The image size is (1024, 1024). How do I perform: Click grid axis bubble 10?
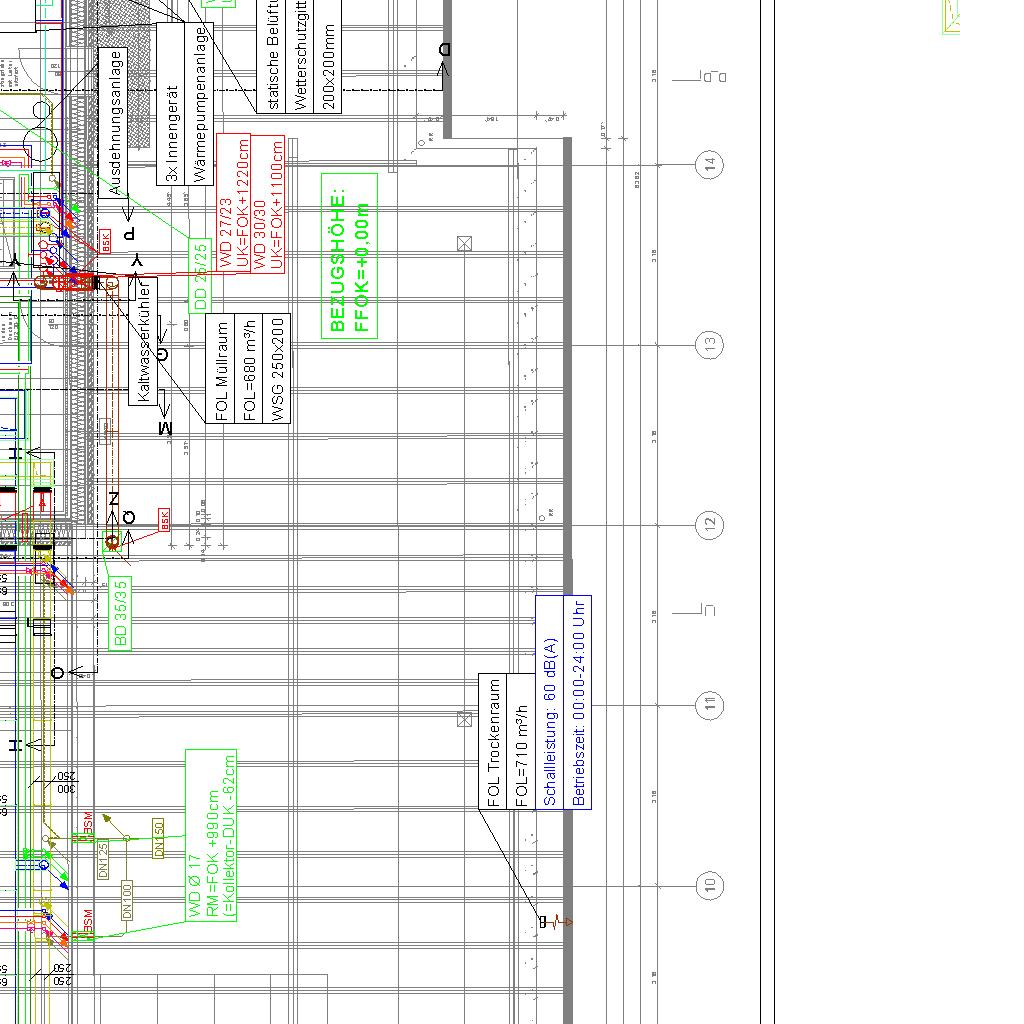click(x=710, y=886)
